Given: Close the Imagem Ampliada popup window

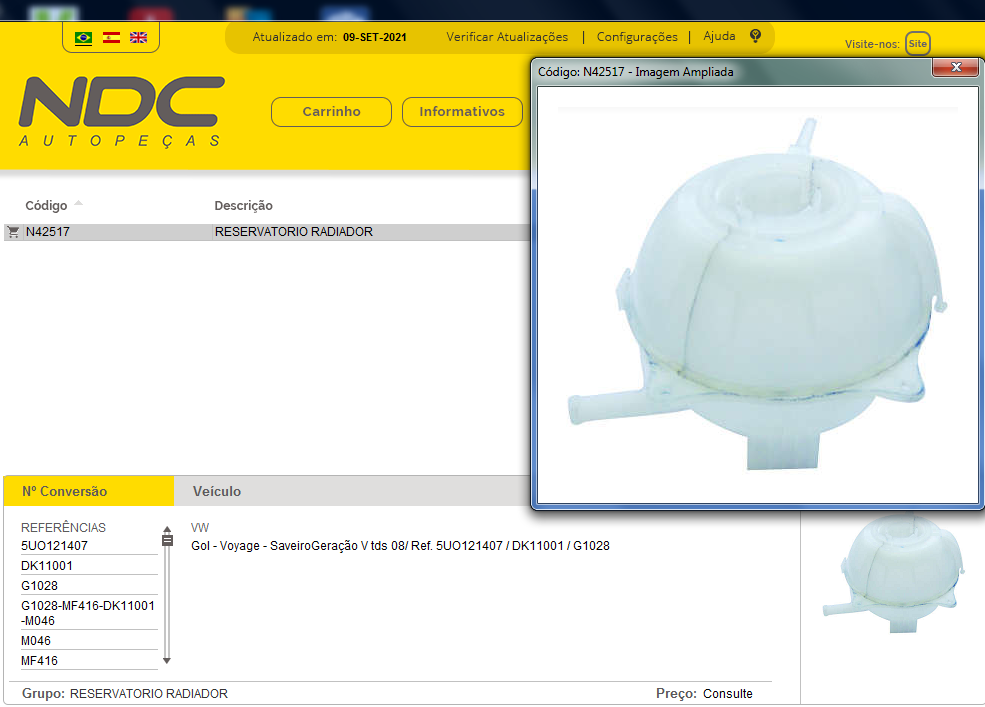Looking at the screenshot, I should (954, 68).
